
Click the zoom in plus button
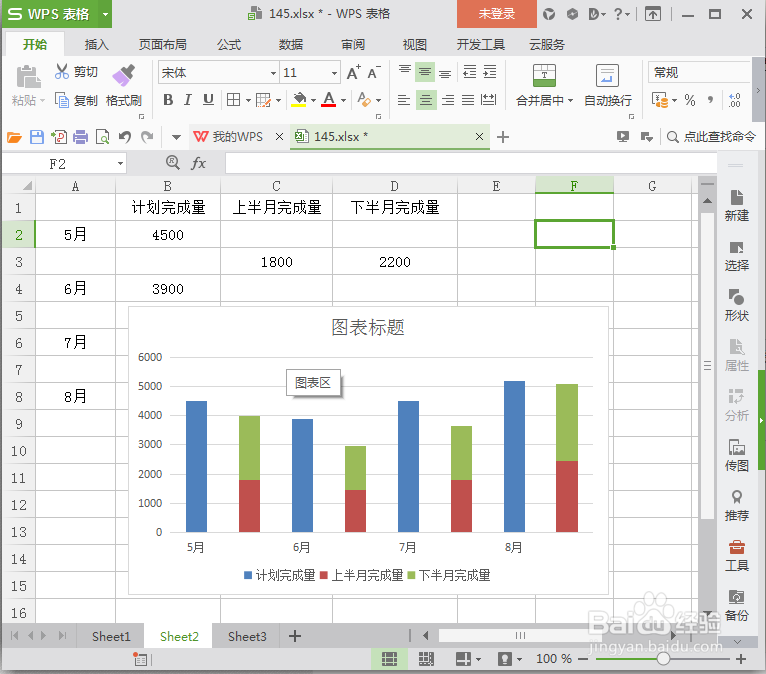741,659
